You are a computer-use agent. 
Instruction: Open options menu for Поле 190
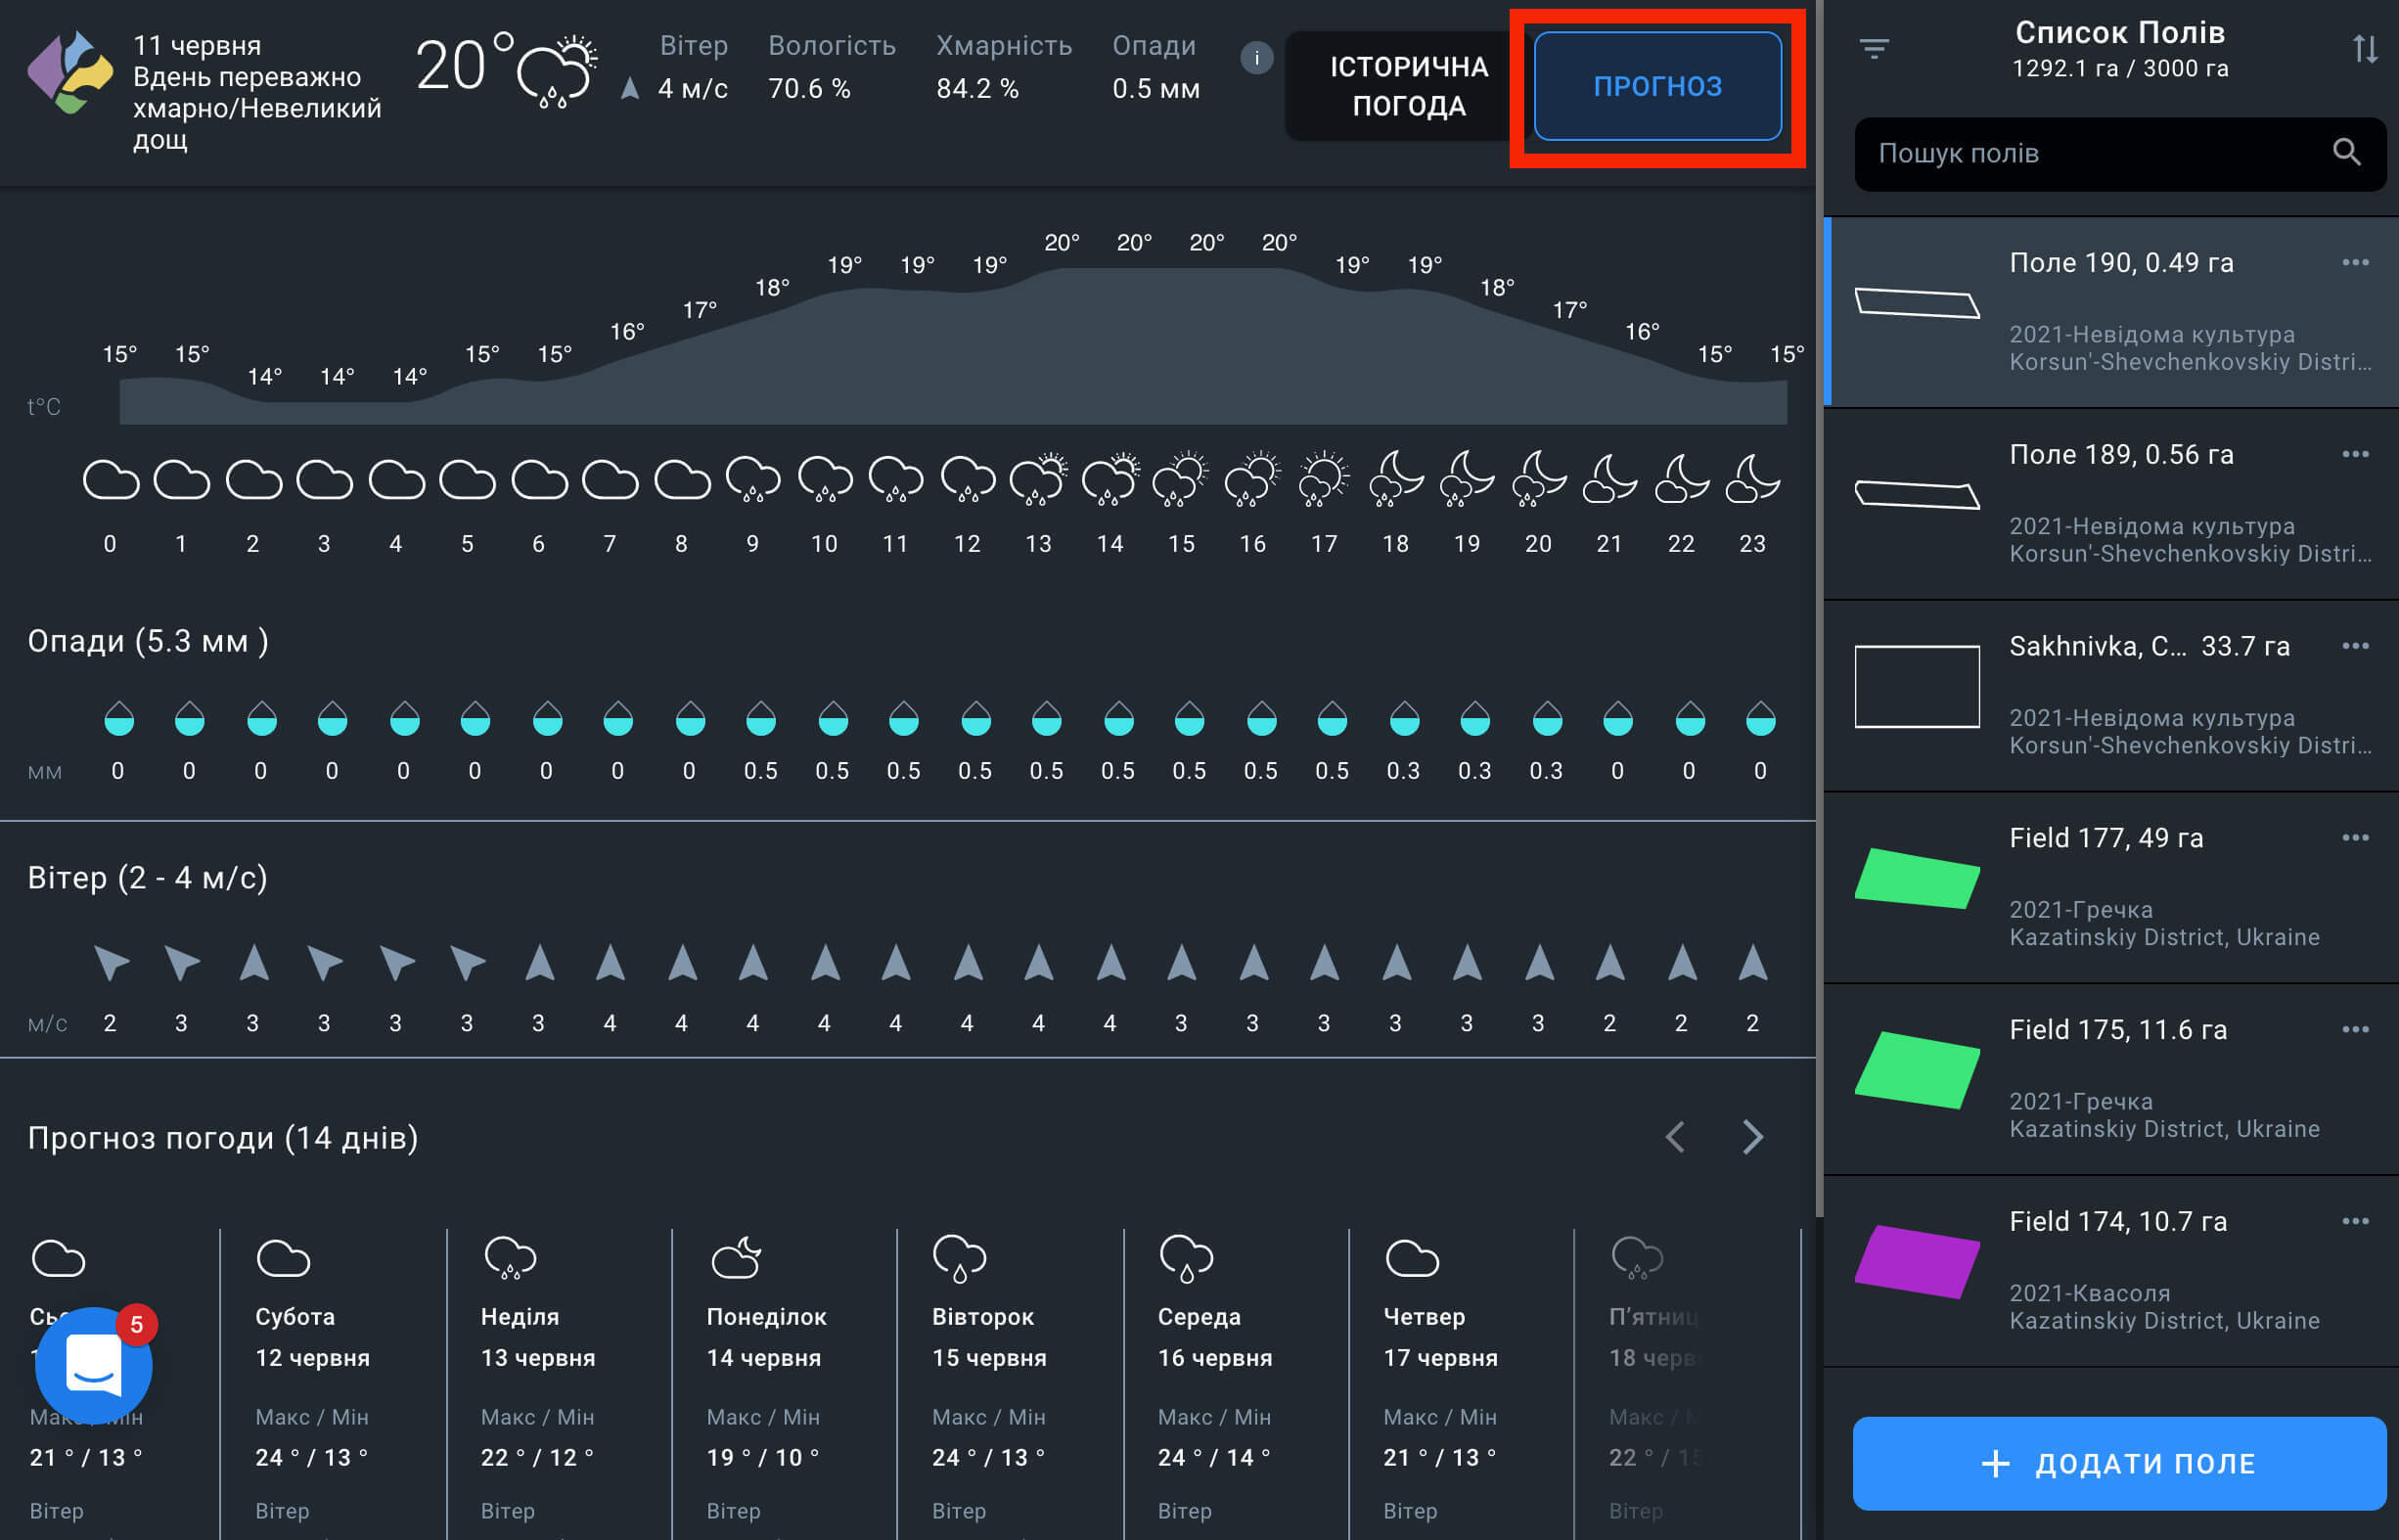point(2355,263)
